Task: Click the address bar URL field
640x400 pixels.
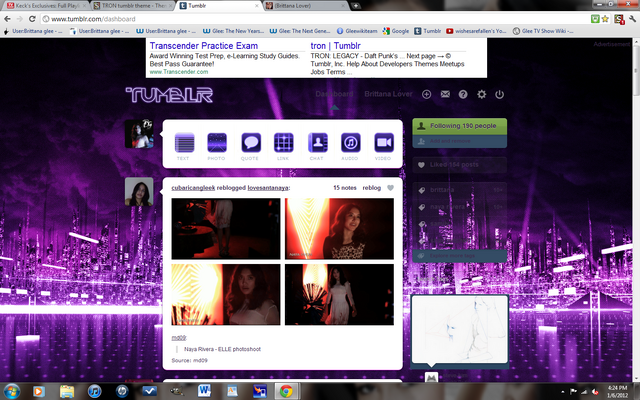Action: pos(314,19)
